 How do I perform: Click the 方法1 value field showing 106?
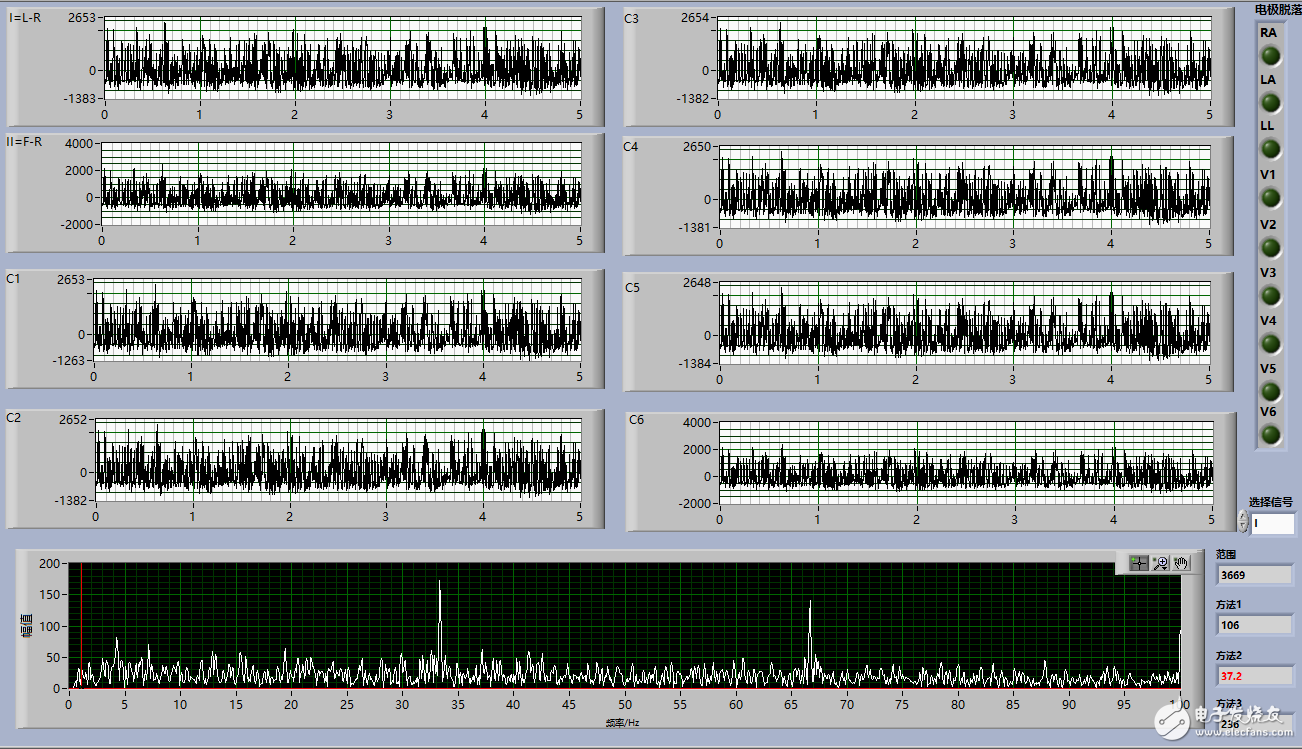1254,625
